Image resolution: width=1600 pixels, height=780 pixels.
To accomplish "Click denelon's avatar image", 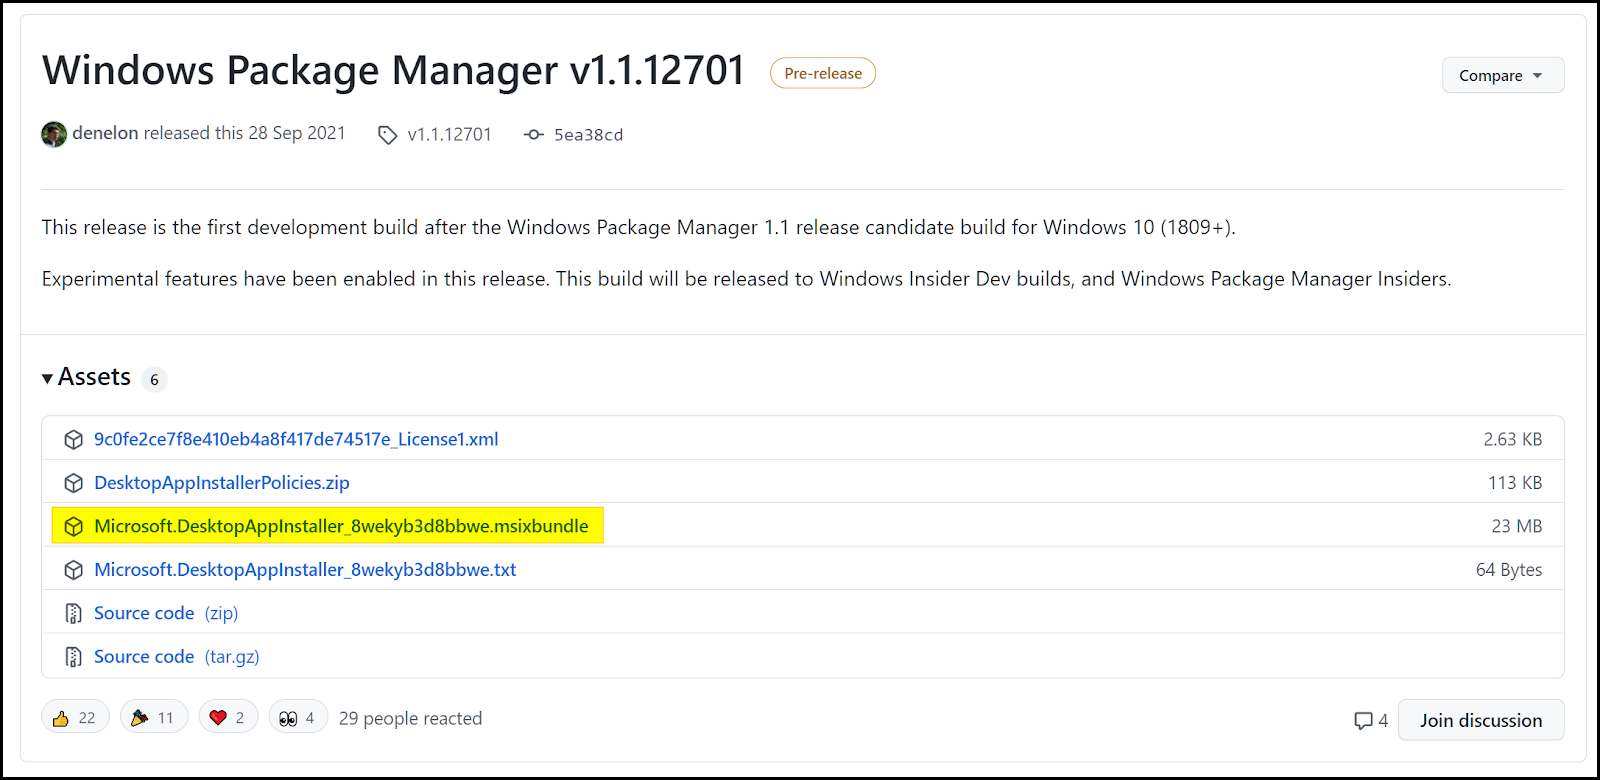I will pyautogui.click(x=54, y=134).
